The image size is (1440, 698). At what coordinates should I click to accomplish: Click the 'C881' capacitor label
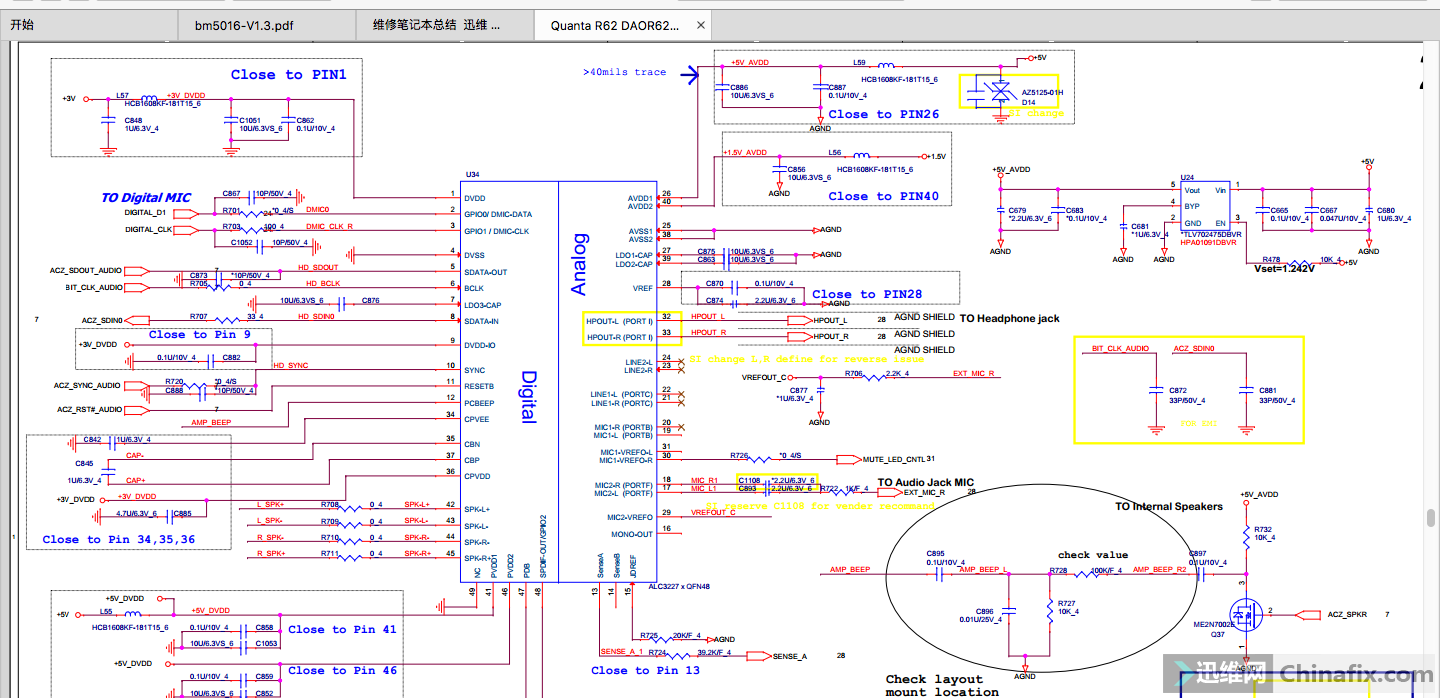pos(1267,390)
